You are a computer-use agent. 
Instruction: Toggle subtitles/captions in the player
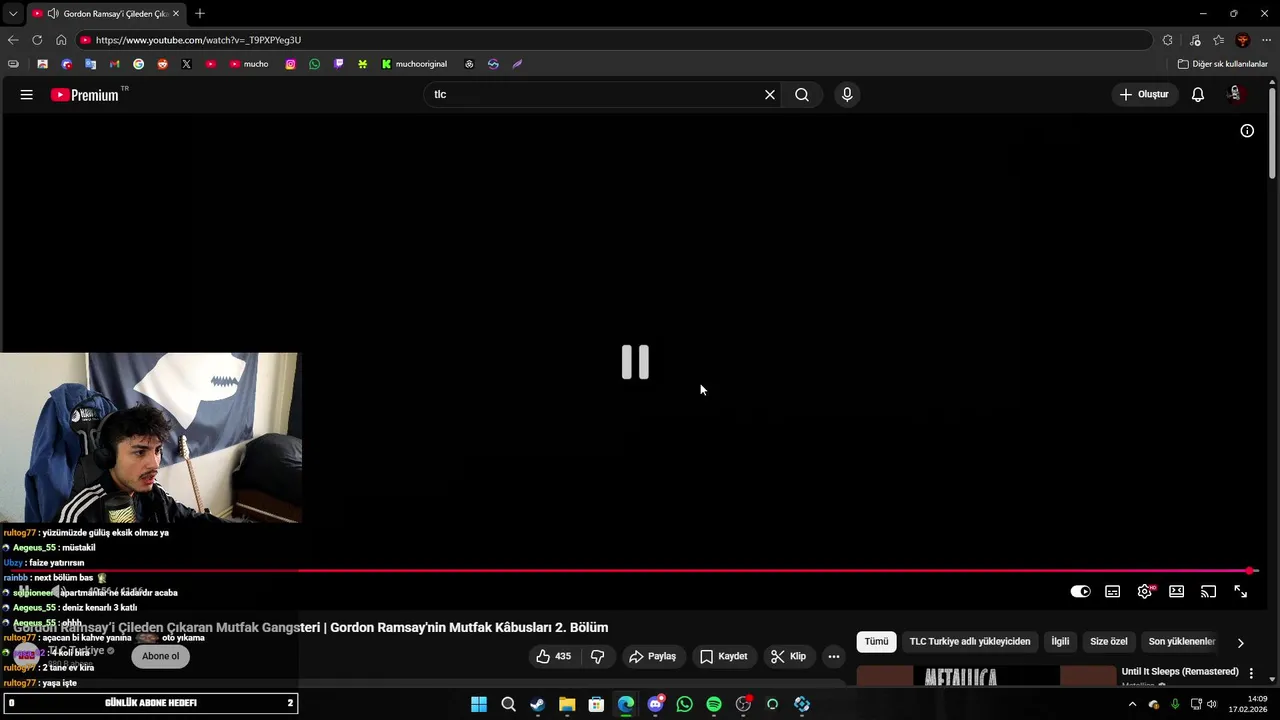pos(1112,592)
